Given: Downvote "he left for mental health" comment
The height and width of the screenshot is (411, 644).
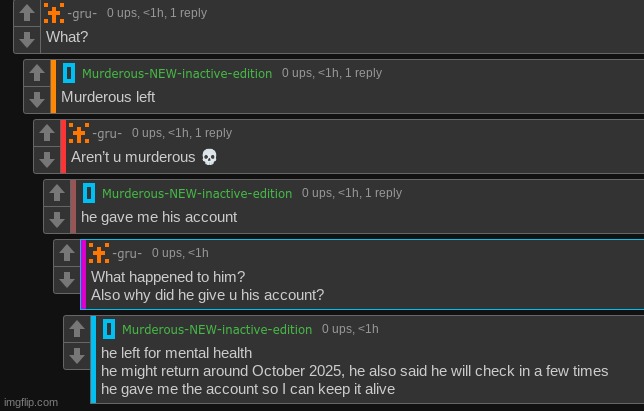Looking at the screenshot, I should (77, 355).
